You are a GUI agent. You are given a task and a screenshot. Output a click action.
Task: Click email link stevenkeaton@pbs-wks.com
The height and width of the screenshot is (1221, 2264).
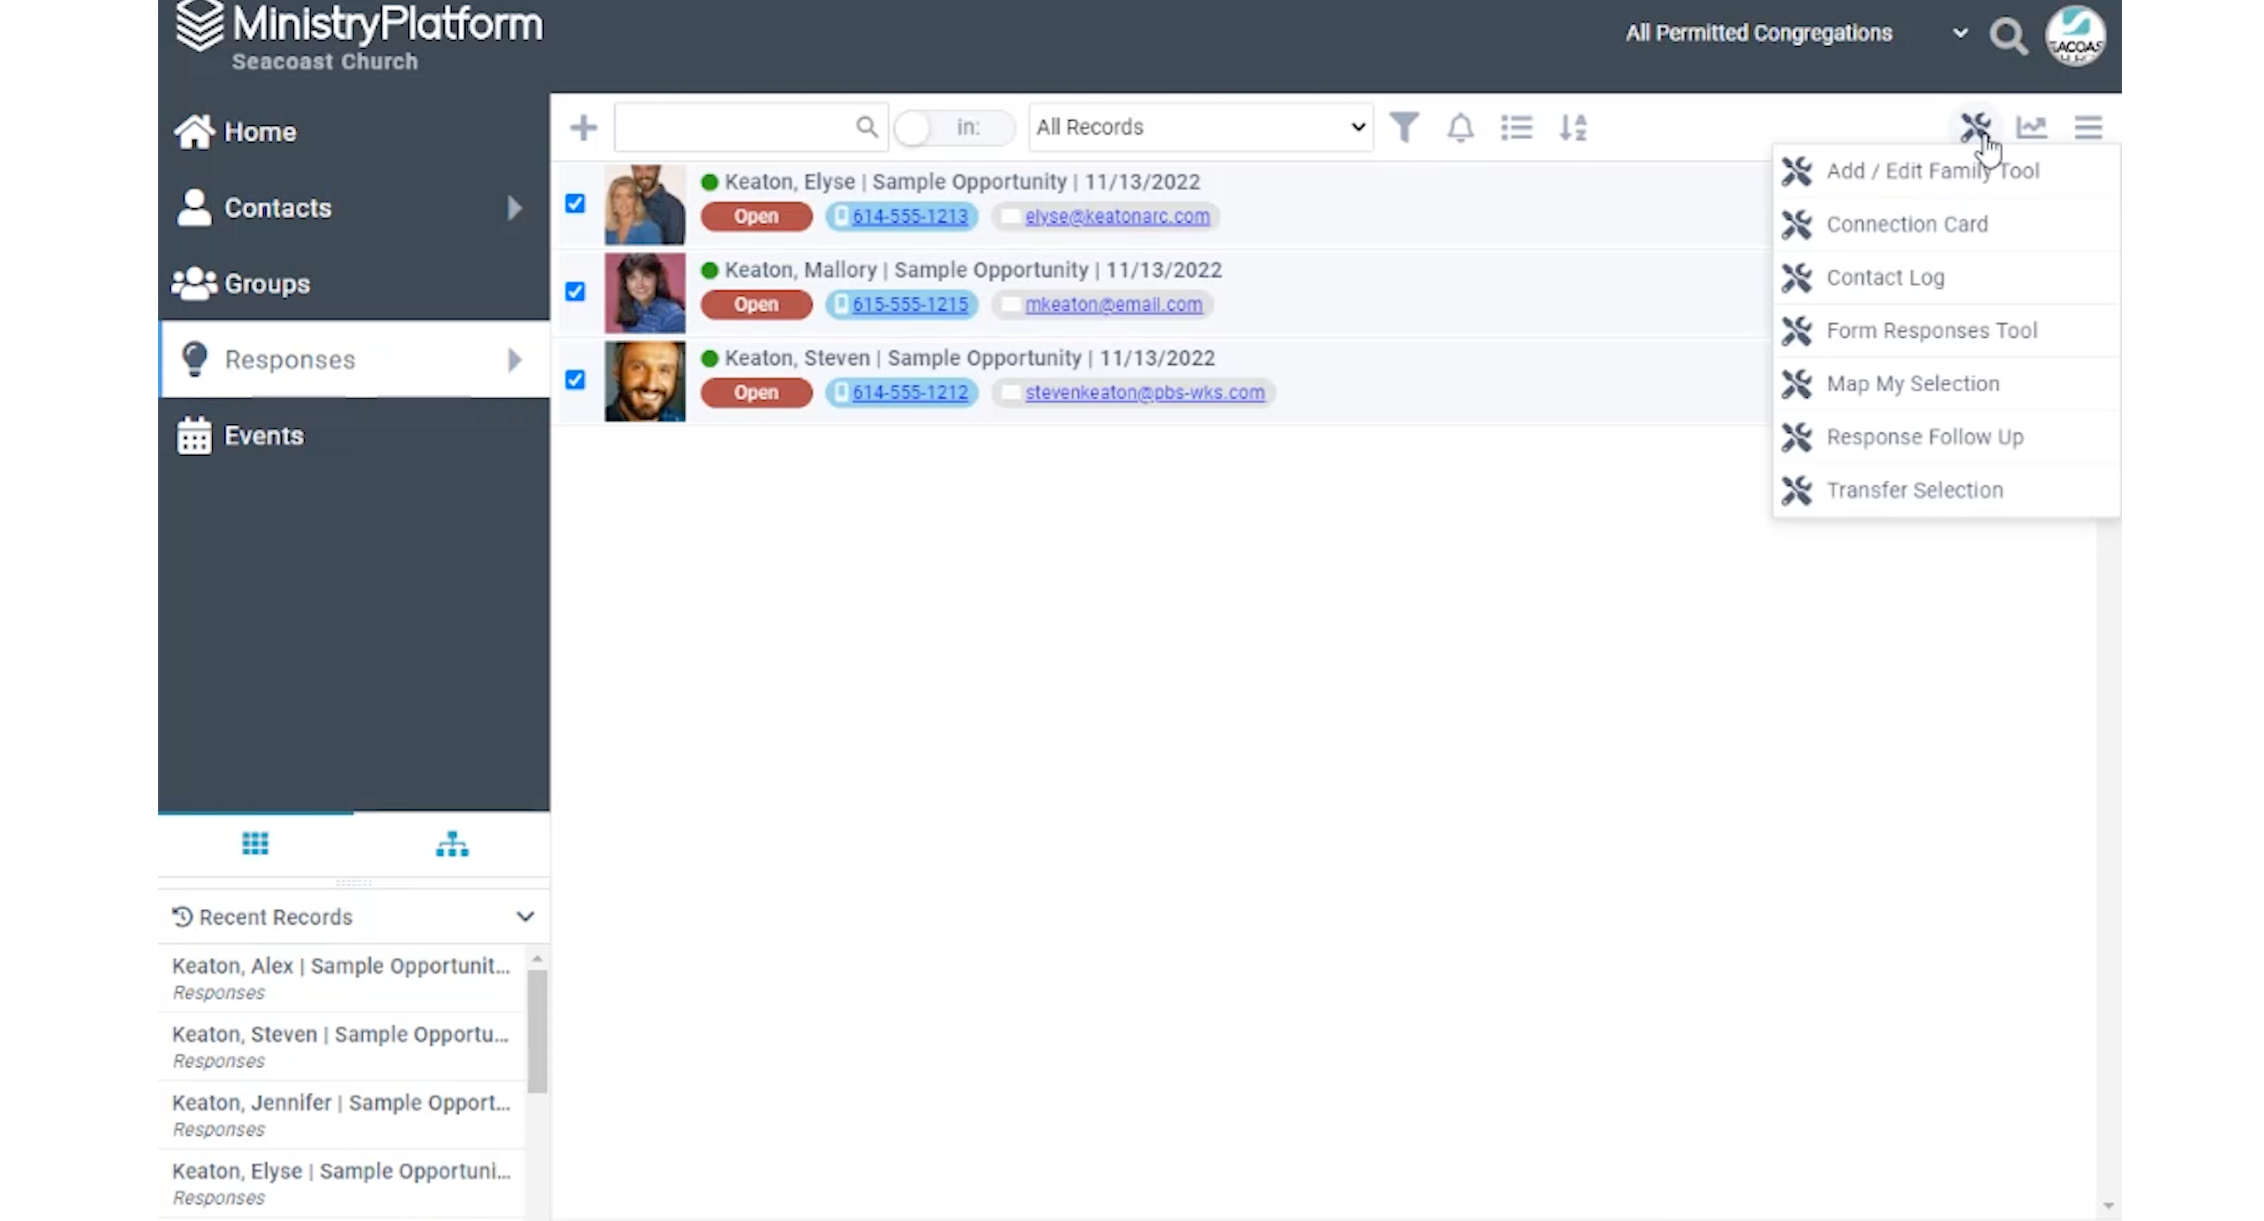click(1144, 392)
